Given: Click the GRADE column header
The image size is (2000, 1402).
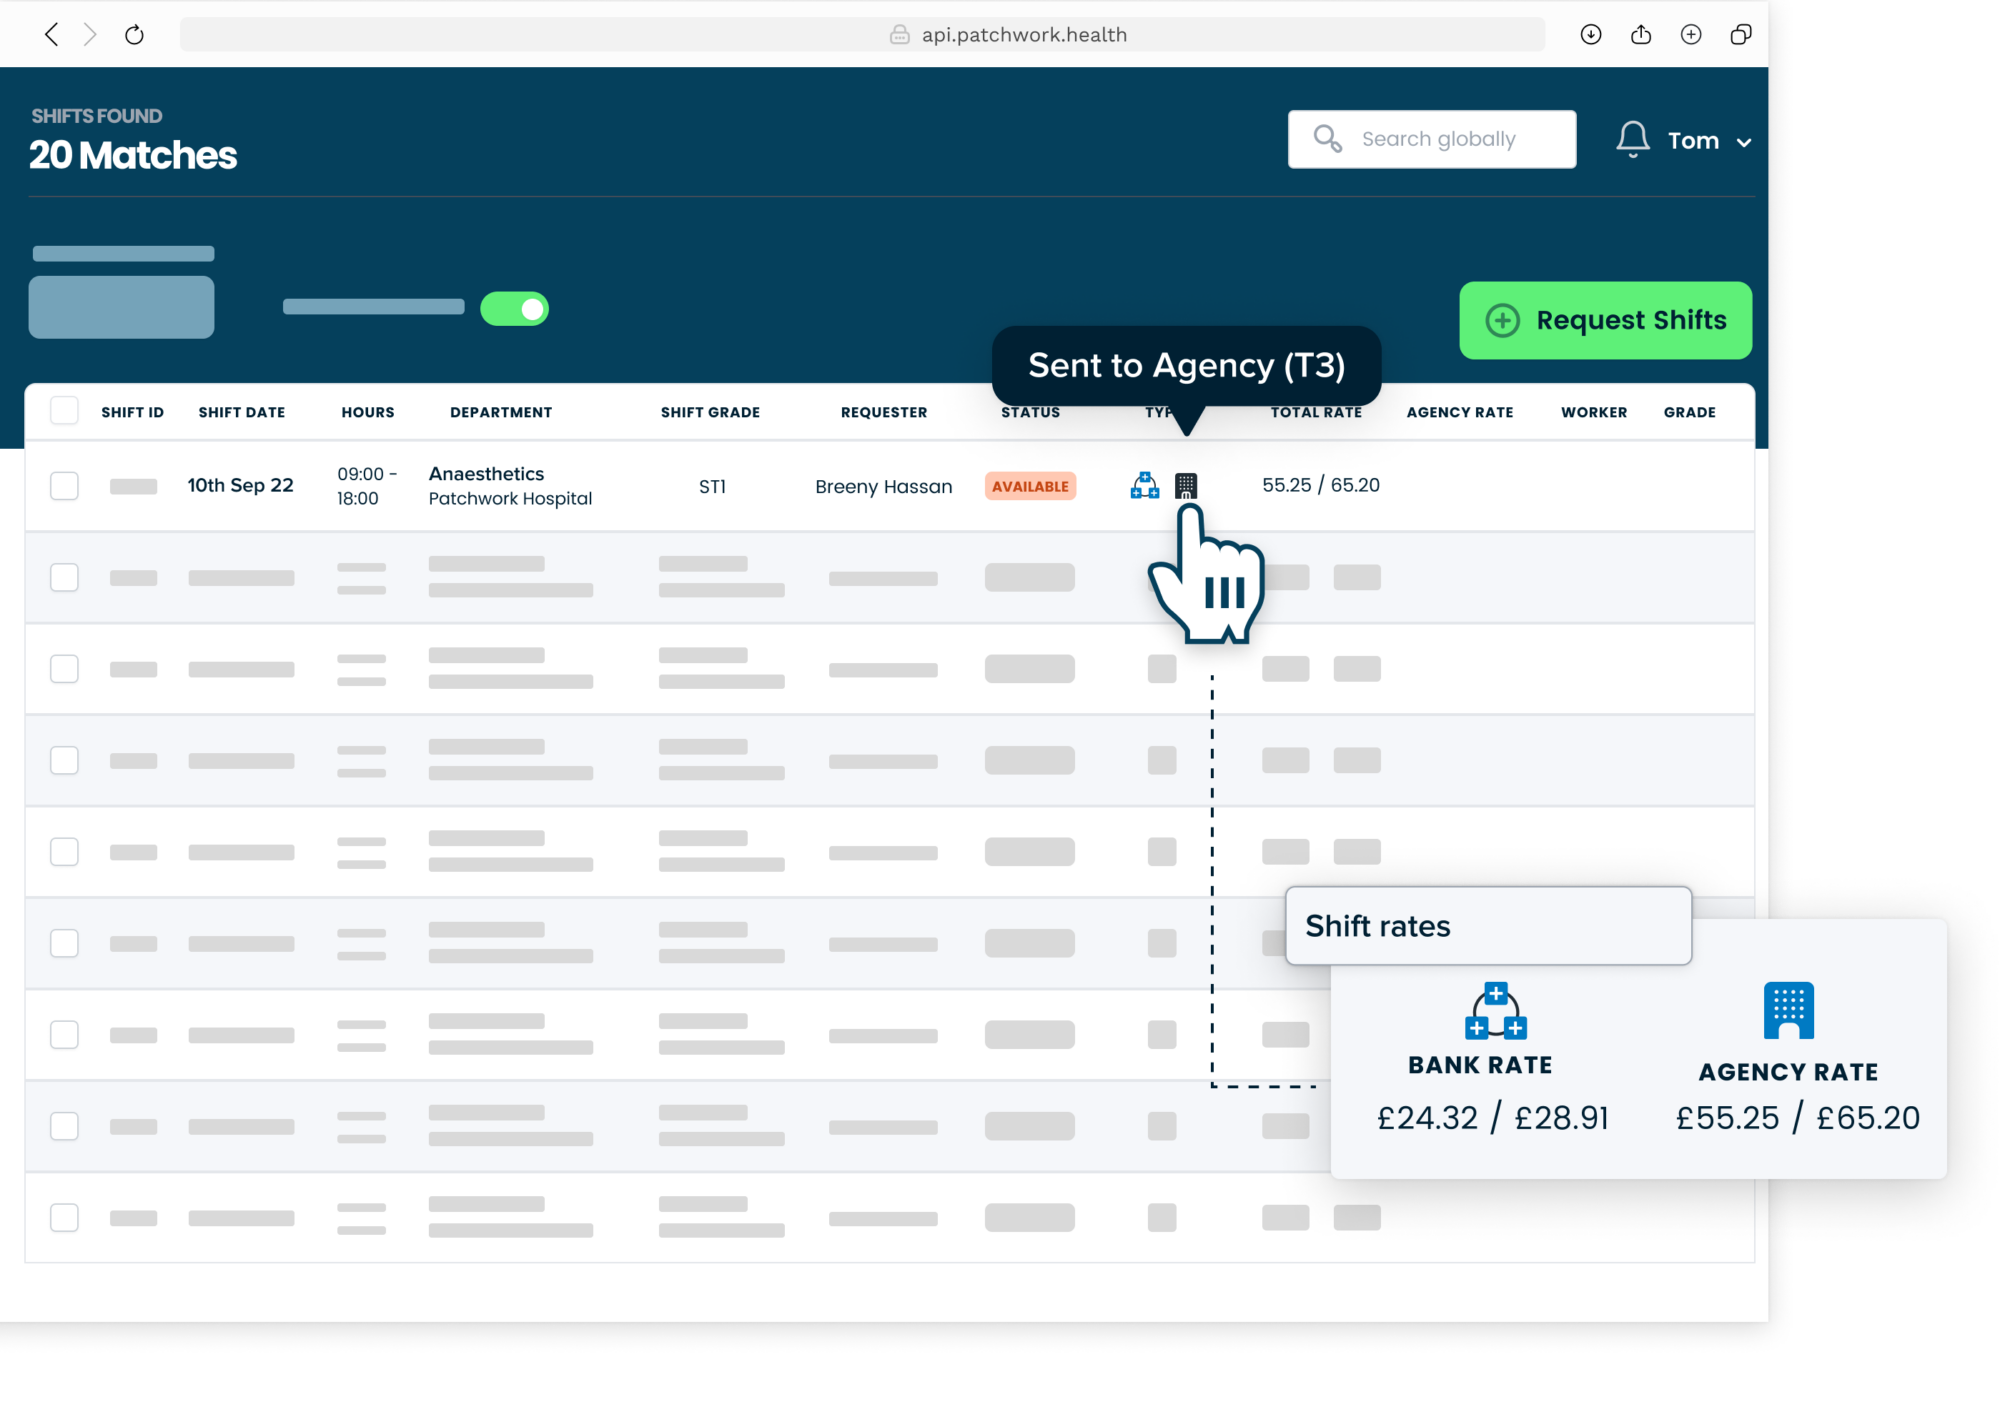Looking at the screenshot, I should (x=1690, y=412).
